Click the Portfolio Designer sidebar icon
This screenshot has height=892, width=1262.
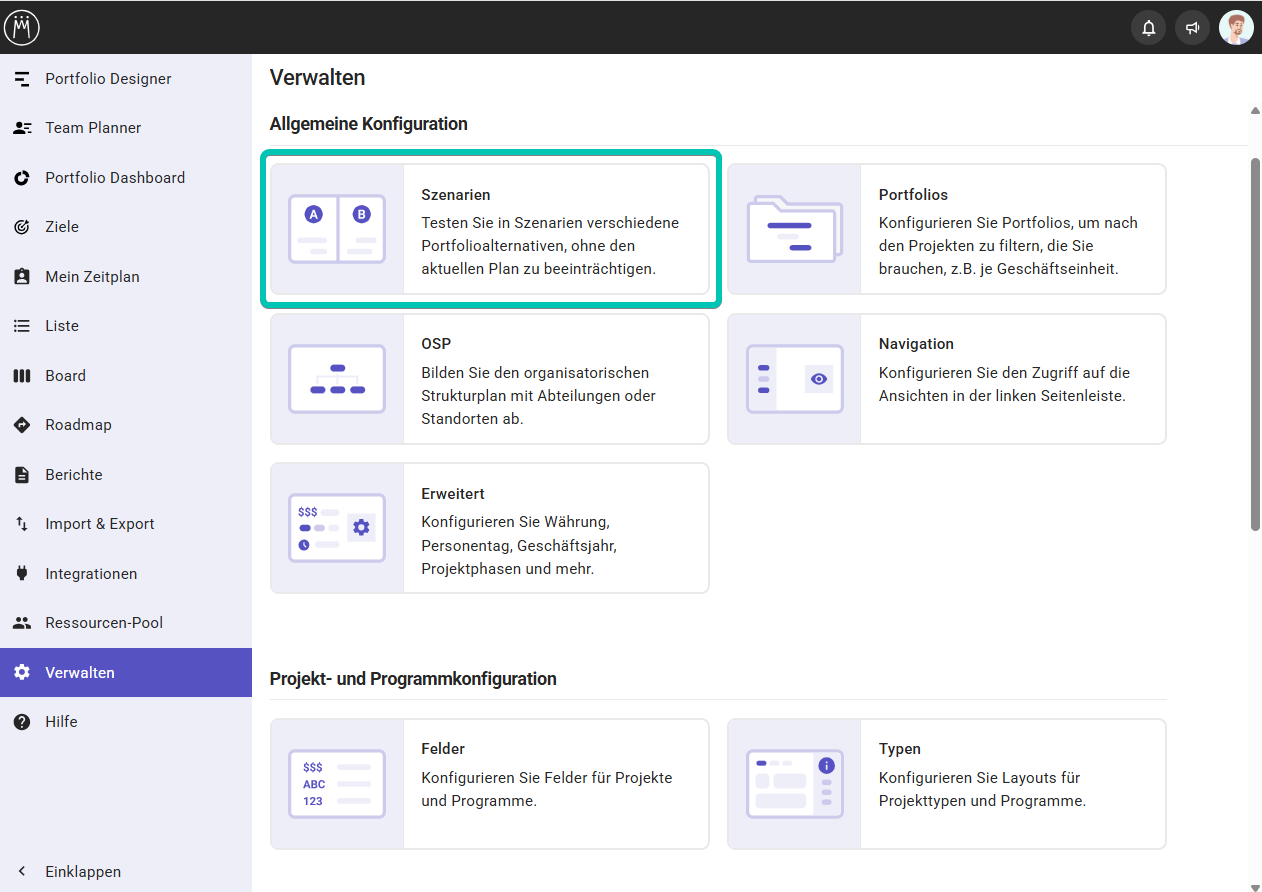(x=22, y=79)
